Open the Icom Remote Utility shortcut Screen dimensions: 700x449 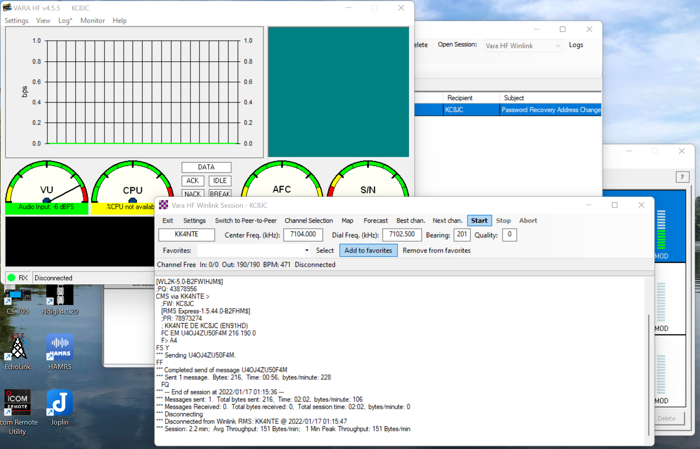click(x=17, y=412)
